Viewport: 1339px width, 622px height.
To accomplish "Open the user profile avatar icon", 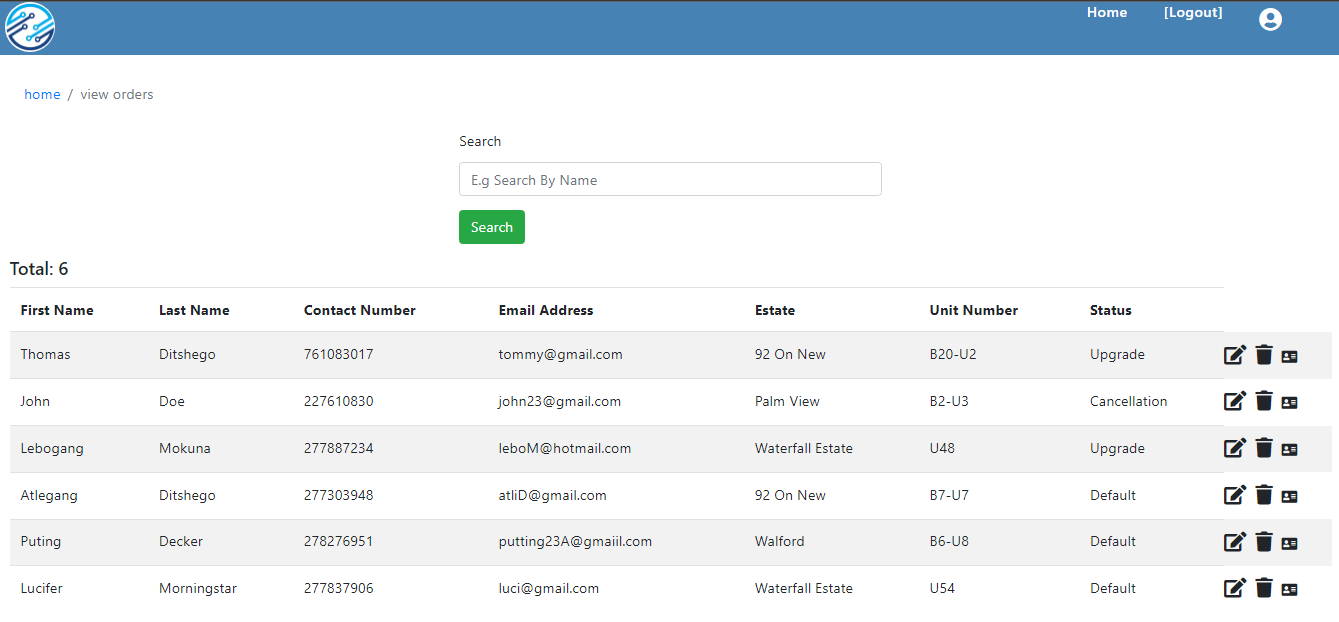I will click(x=1270, y=19).
